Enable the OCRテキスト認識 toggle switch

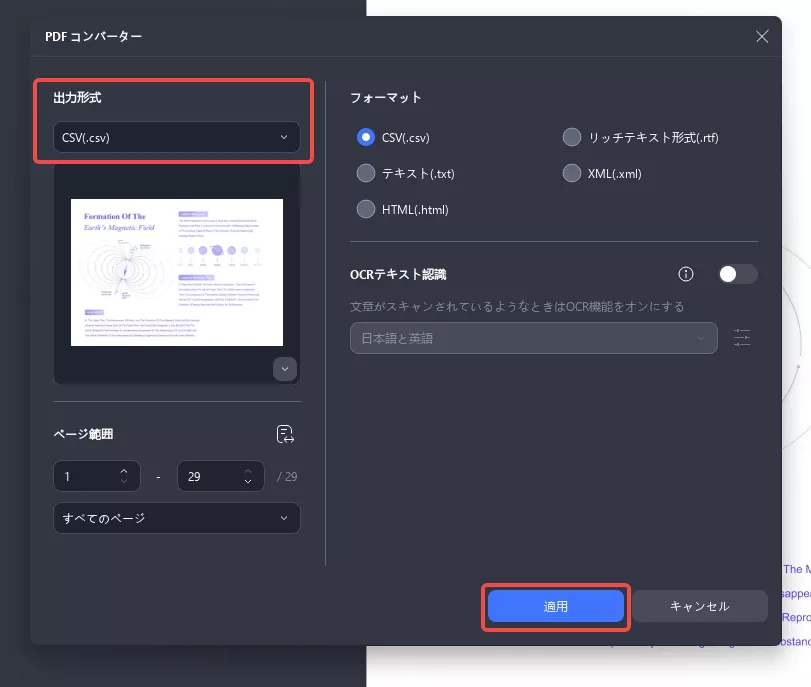pyautogui.click(x=737, y=274)
